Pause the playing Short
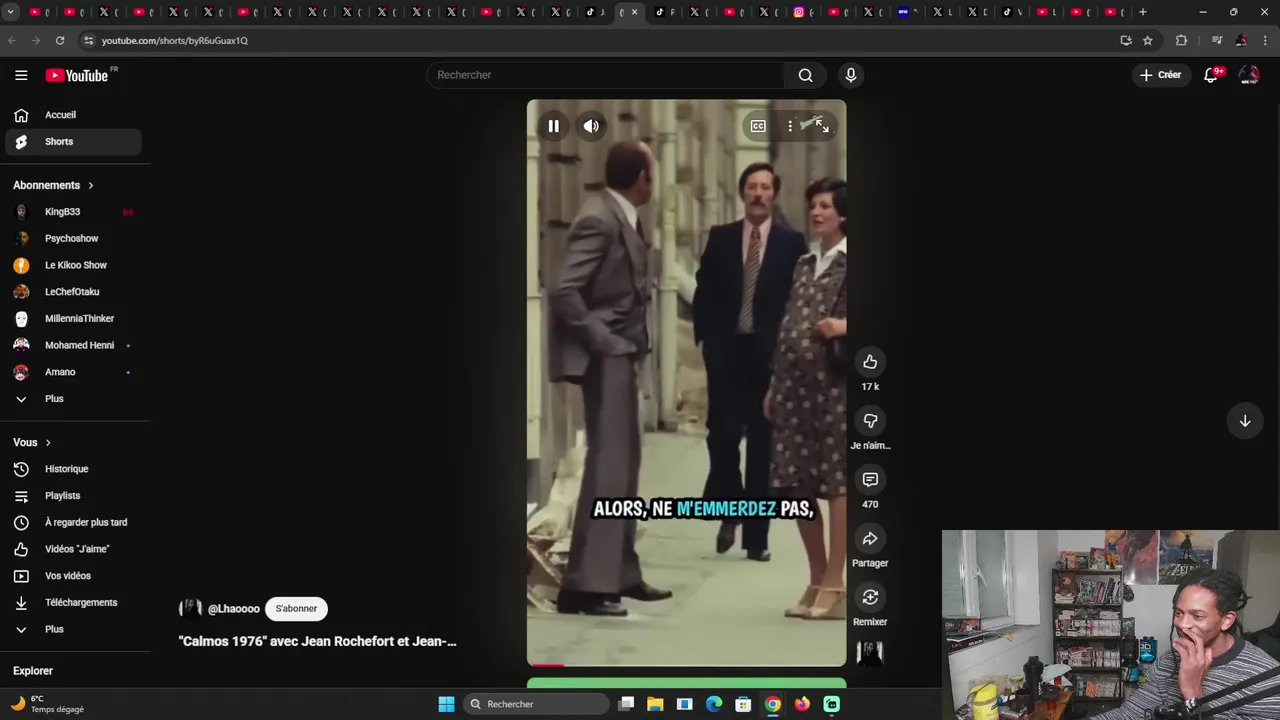1280x720 pixels. click(553, 126)
